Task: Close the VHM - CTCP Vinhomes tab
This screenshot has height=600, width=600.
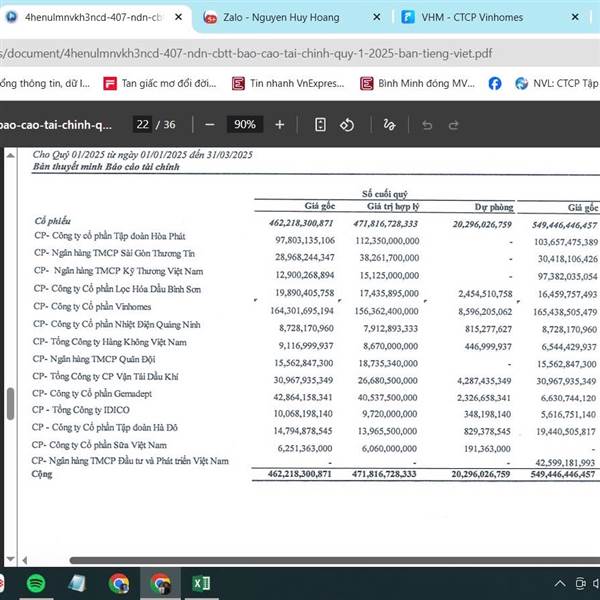Action: tap(575, 17)
